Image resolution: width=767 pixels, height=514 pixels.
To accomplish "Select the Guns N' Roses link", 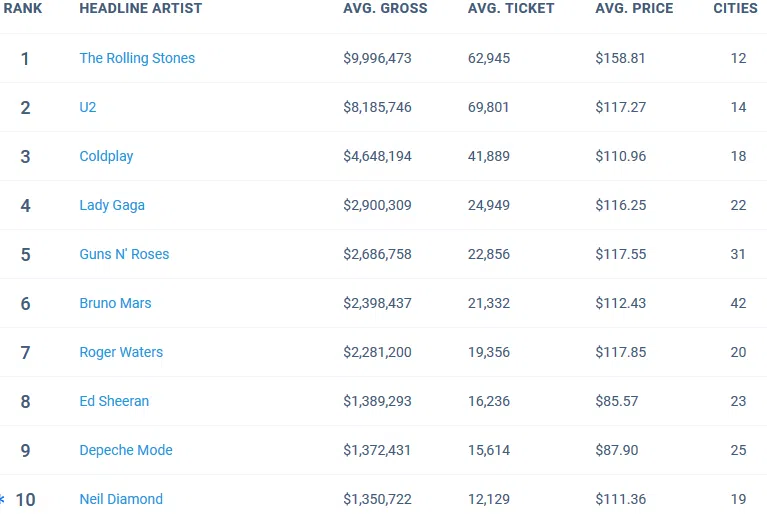I will click(124, 254).
